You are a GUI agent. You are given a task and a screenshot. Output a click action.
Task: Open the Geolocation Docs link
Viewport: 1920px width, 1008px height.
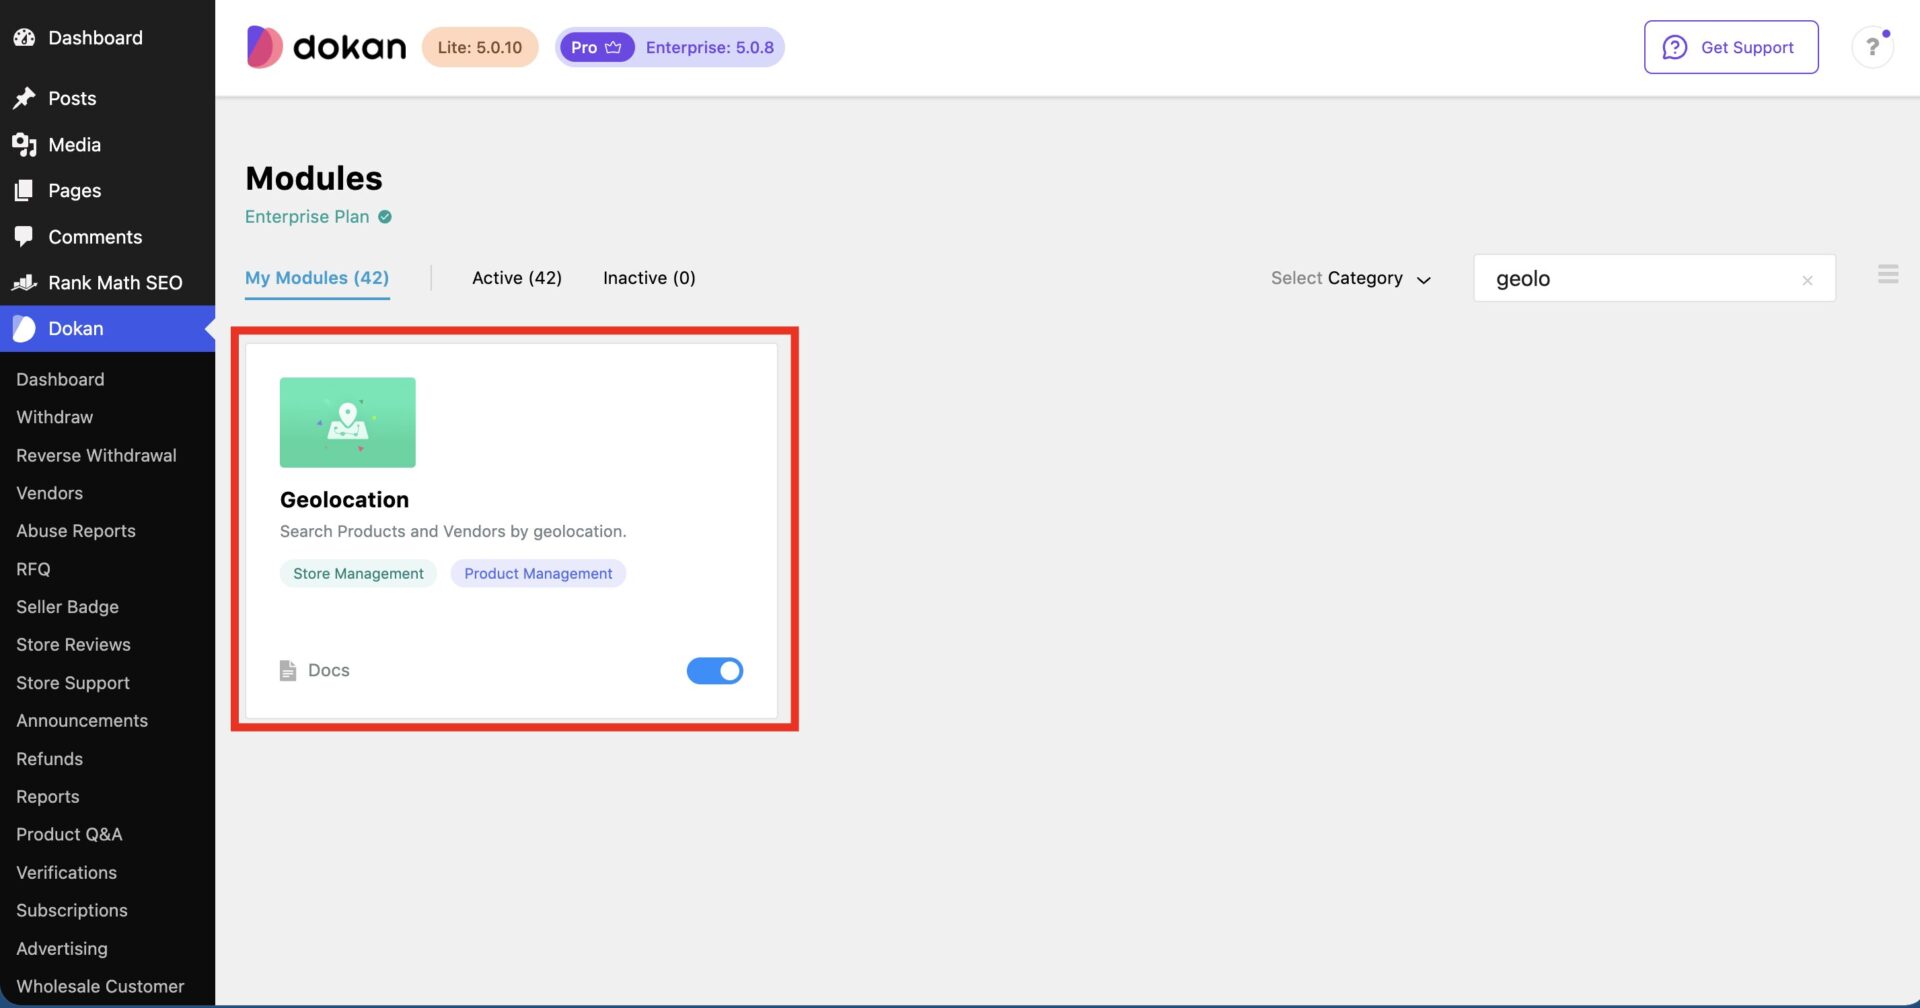[315, 671]
